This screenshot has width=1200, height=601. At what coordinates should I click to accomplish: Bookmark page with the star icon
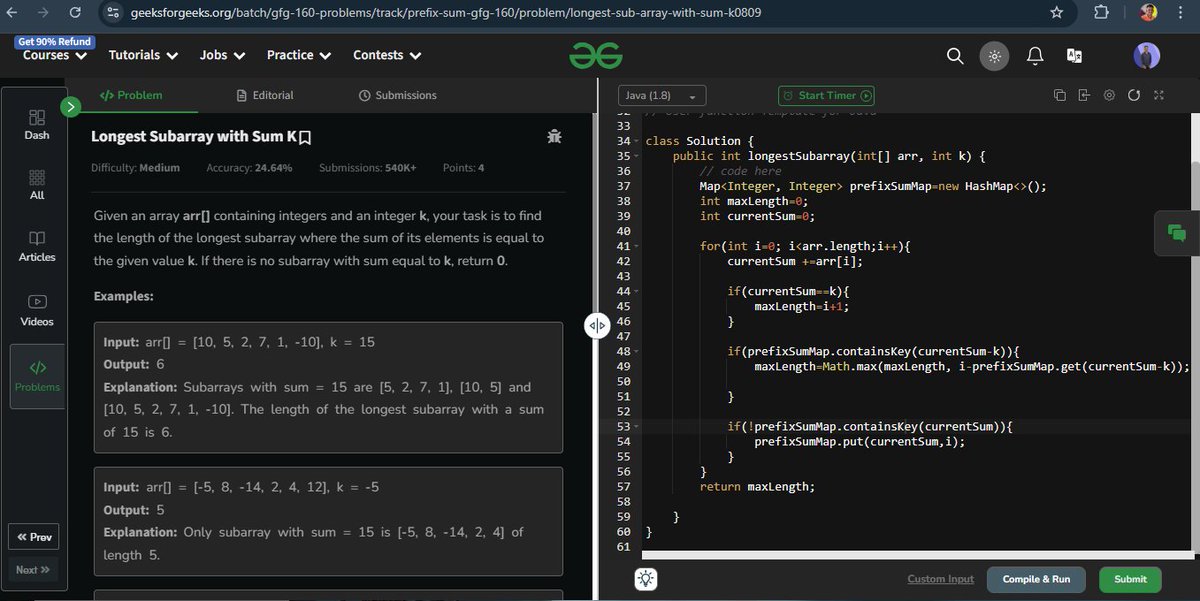click(x=1057, y=13)
